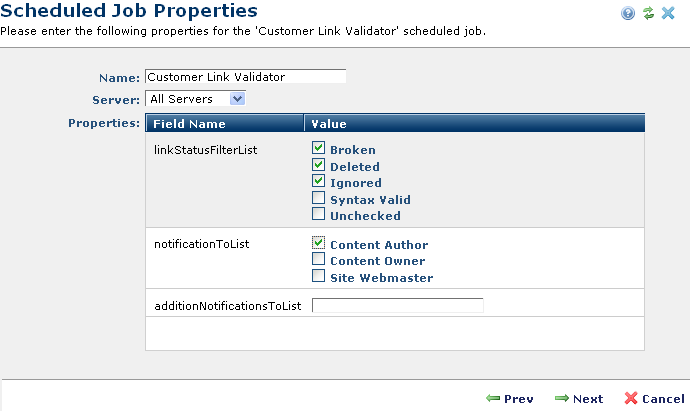Click the green refresh arrows icon

pos(648,13)
